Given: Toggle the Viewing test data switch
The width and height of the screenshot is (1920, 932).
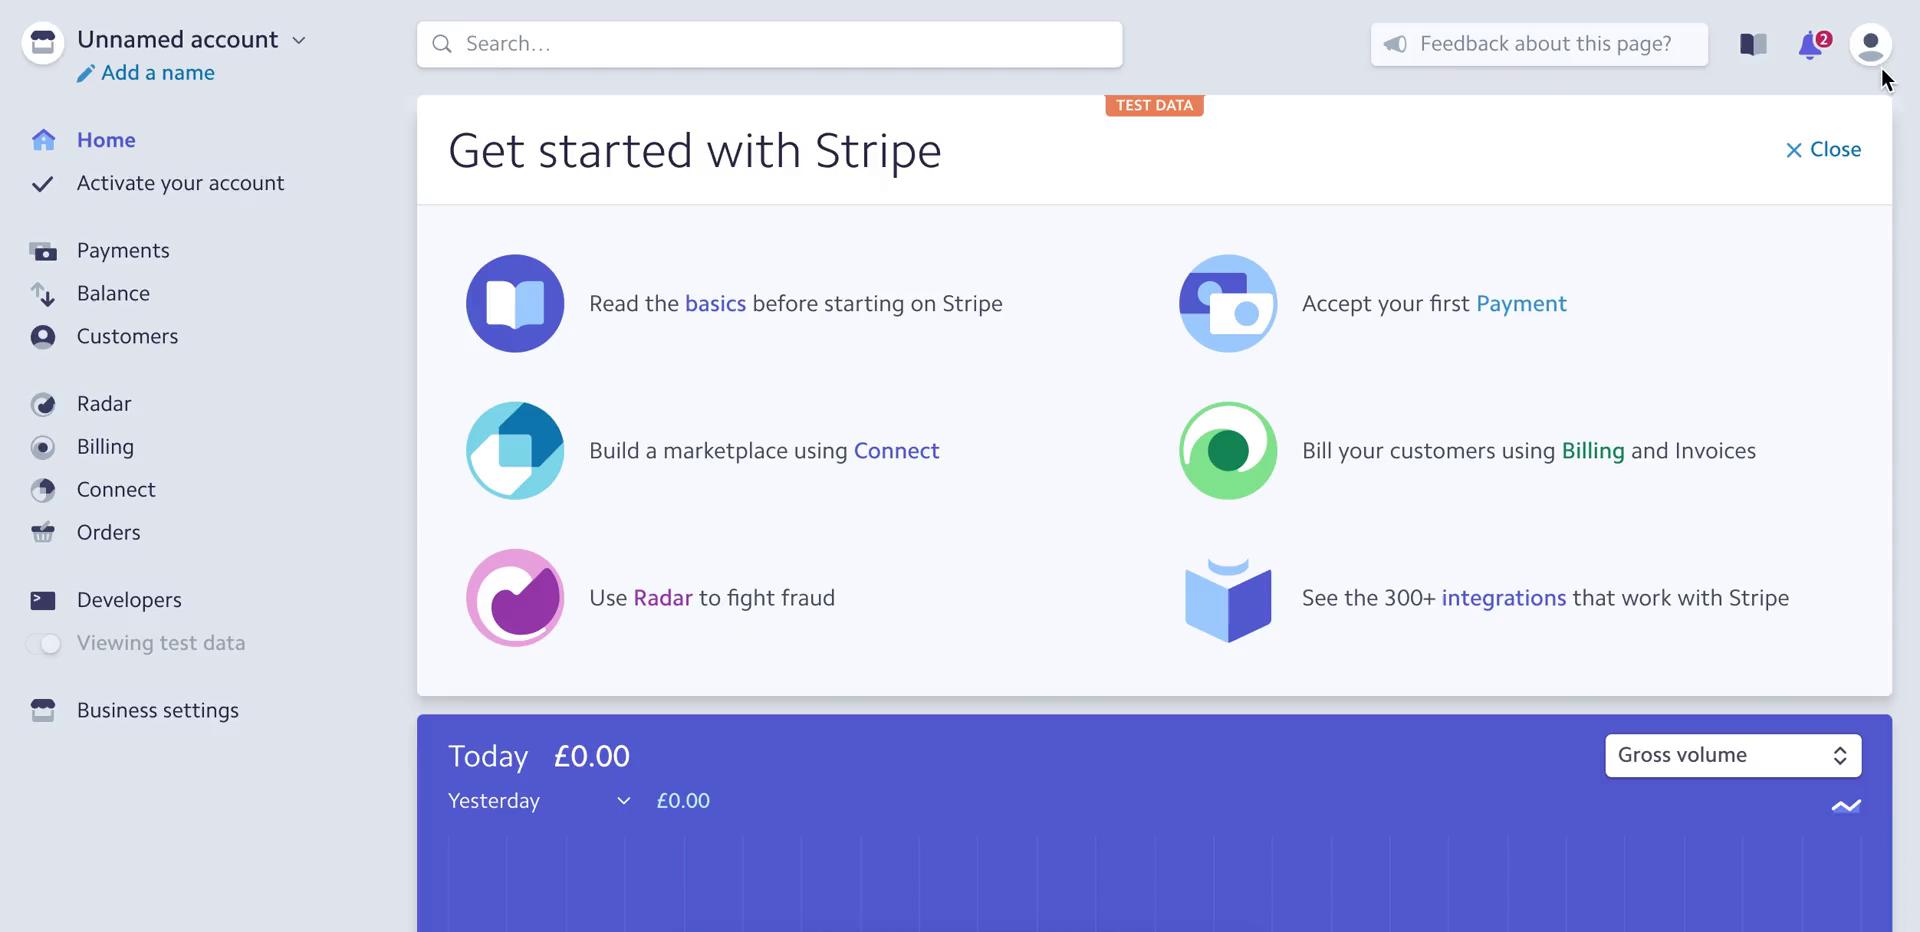Looking at the screenshot, I should point(43,644).
